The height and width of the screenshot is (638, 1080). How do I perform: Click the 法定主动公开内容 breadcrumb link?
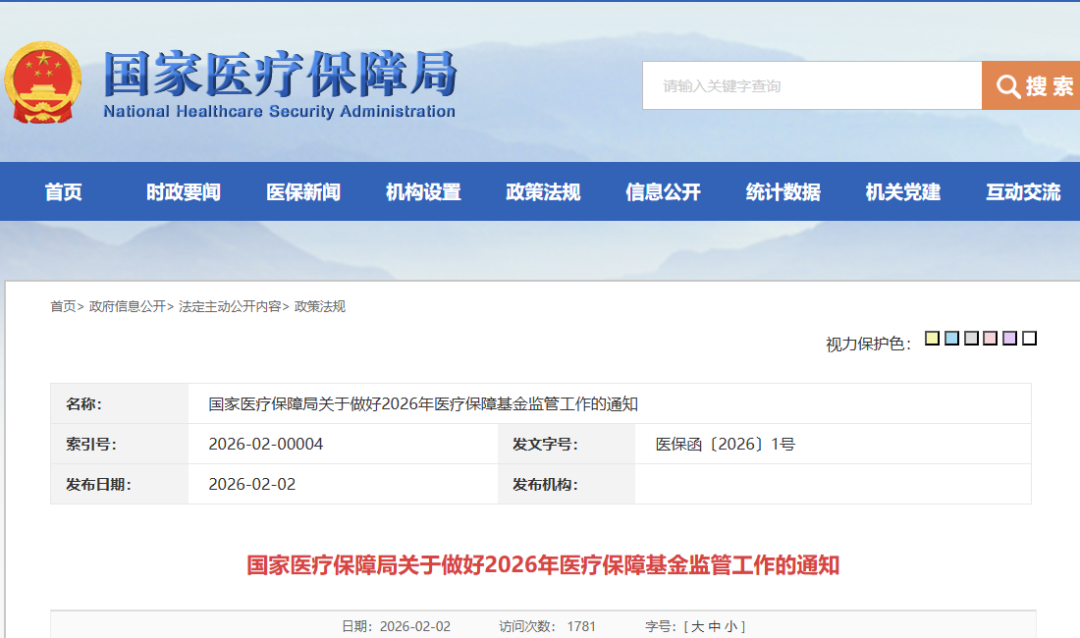coord(230,307)
